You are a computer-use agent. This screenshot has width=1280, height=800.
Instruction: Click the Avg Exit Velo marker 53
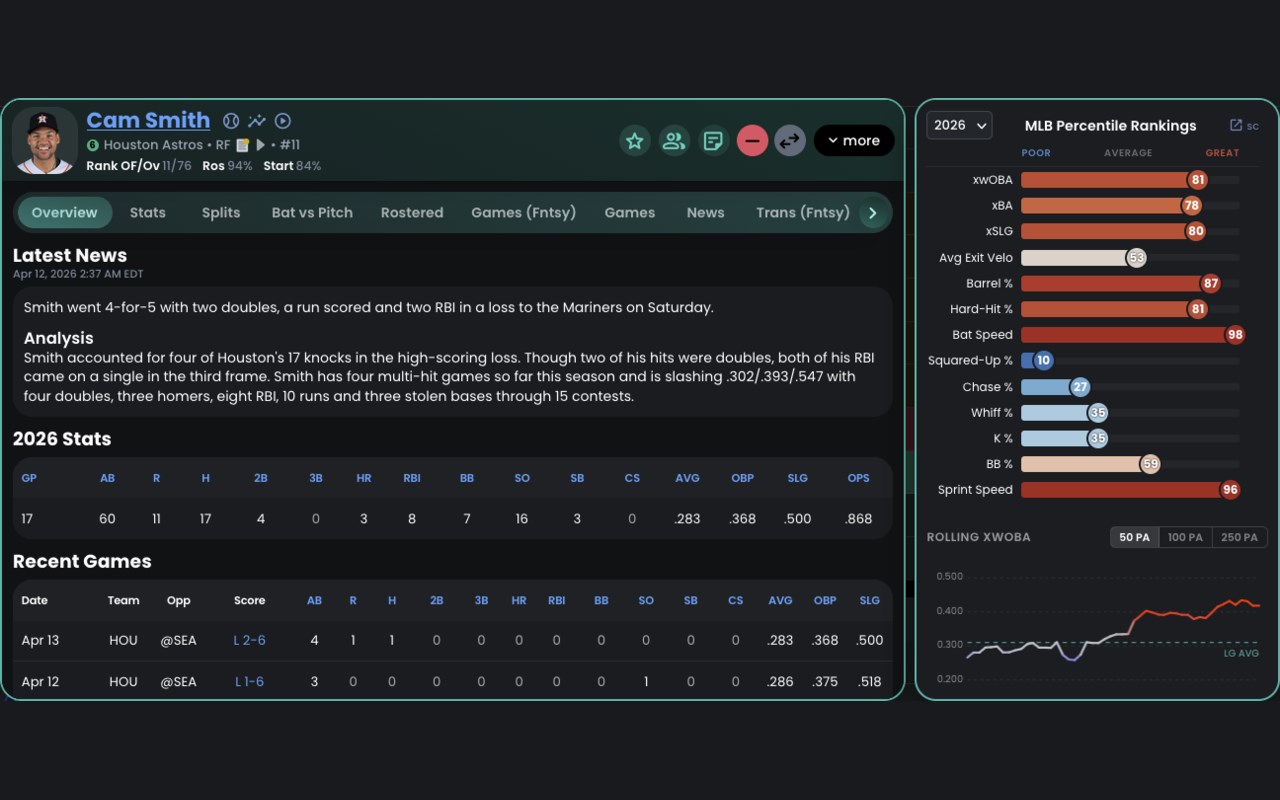[1136, 258]
